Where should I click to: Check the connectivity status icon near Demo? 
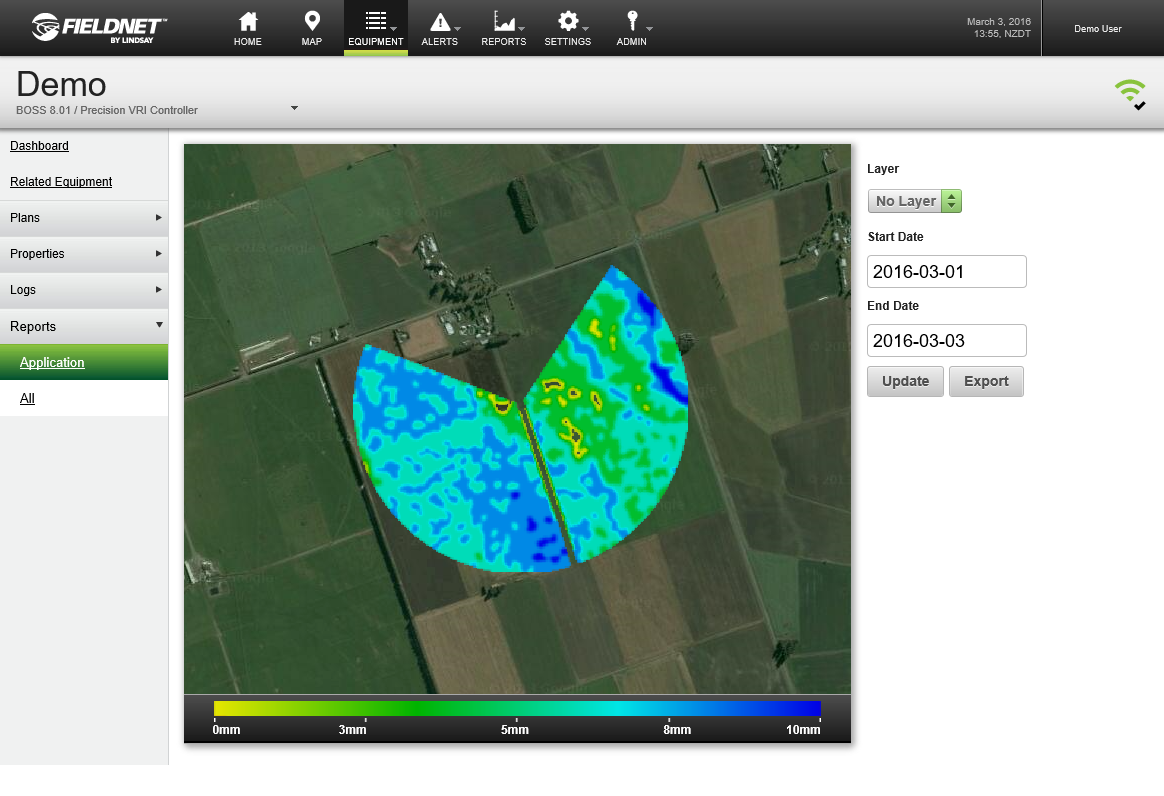pyautogui.click(x=1130, y=91)
